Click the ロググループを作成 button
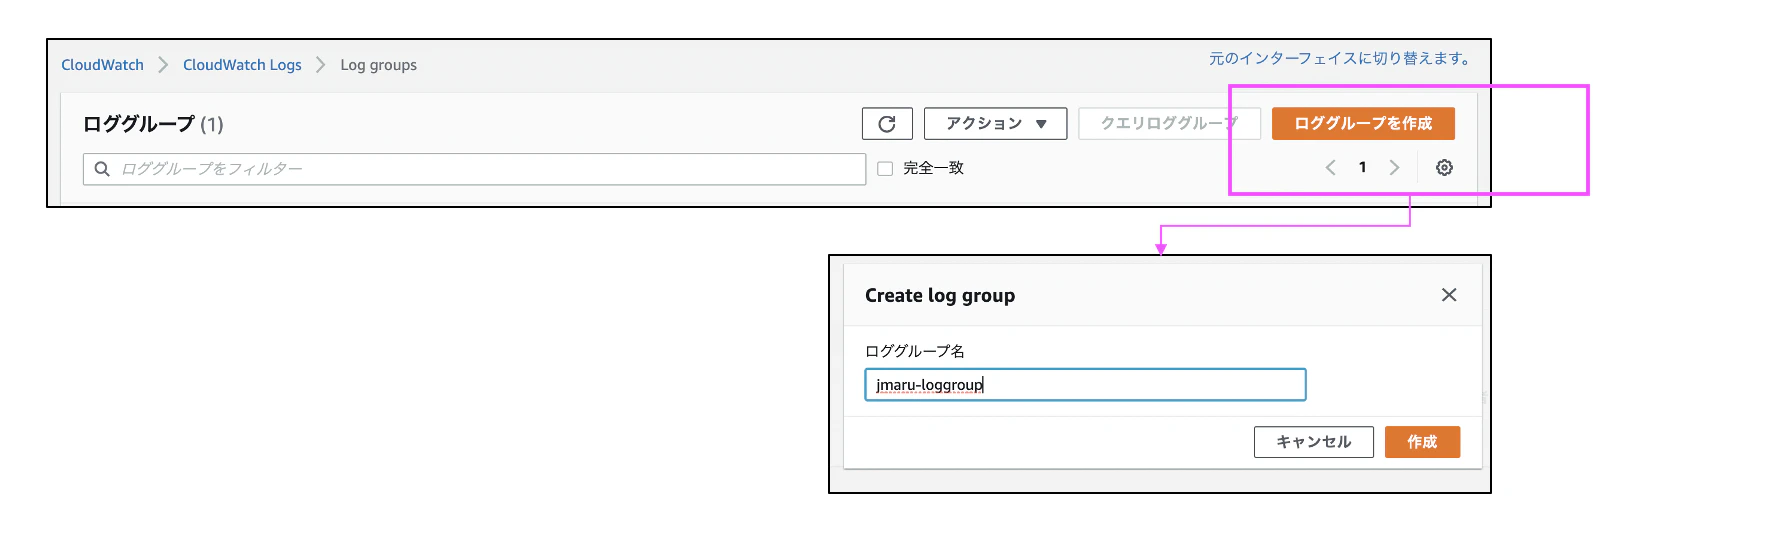1766x536 pixels. point(1363,124)
